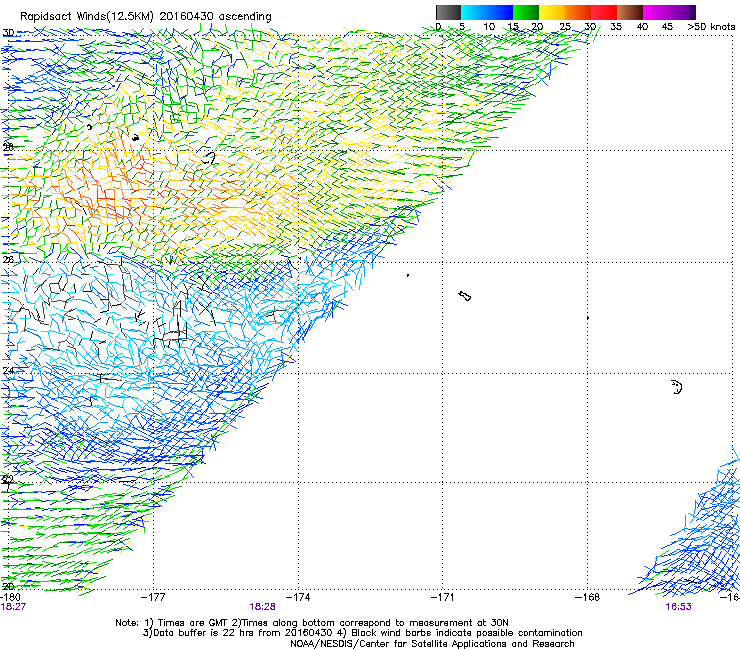Click the NOAA/NESDIS credit line
Screen dimensions: 740x650
432,644
